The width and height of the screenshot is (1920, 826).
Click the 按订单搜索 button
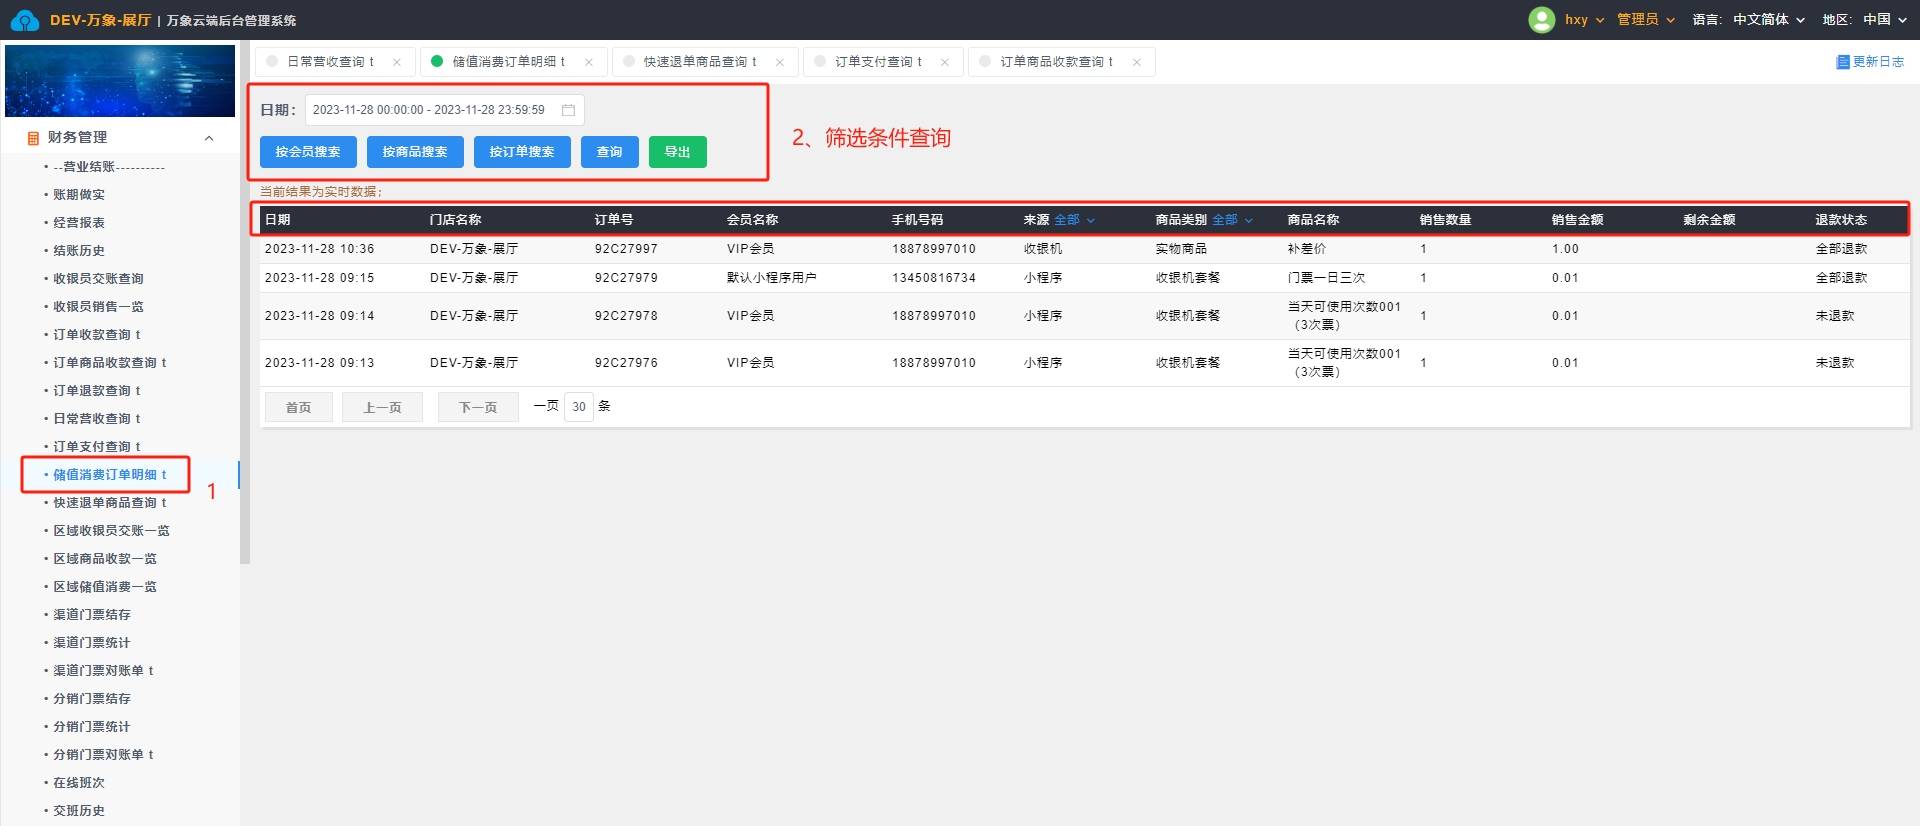coord(522,152)
